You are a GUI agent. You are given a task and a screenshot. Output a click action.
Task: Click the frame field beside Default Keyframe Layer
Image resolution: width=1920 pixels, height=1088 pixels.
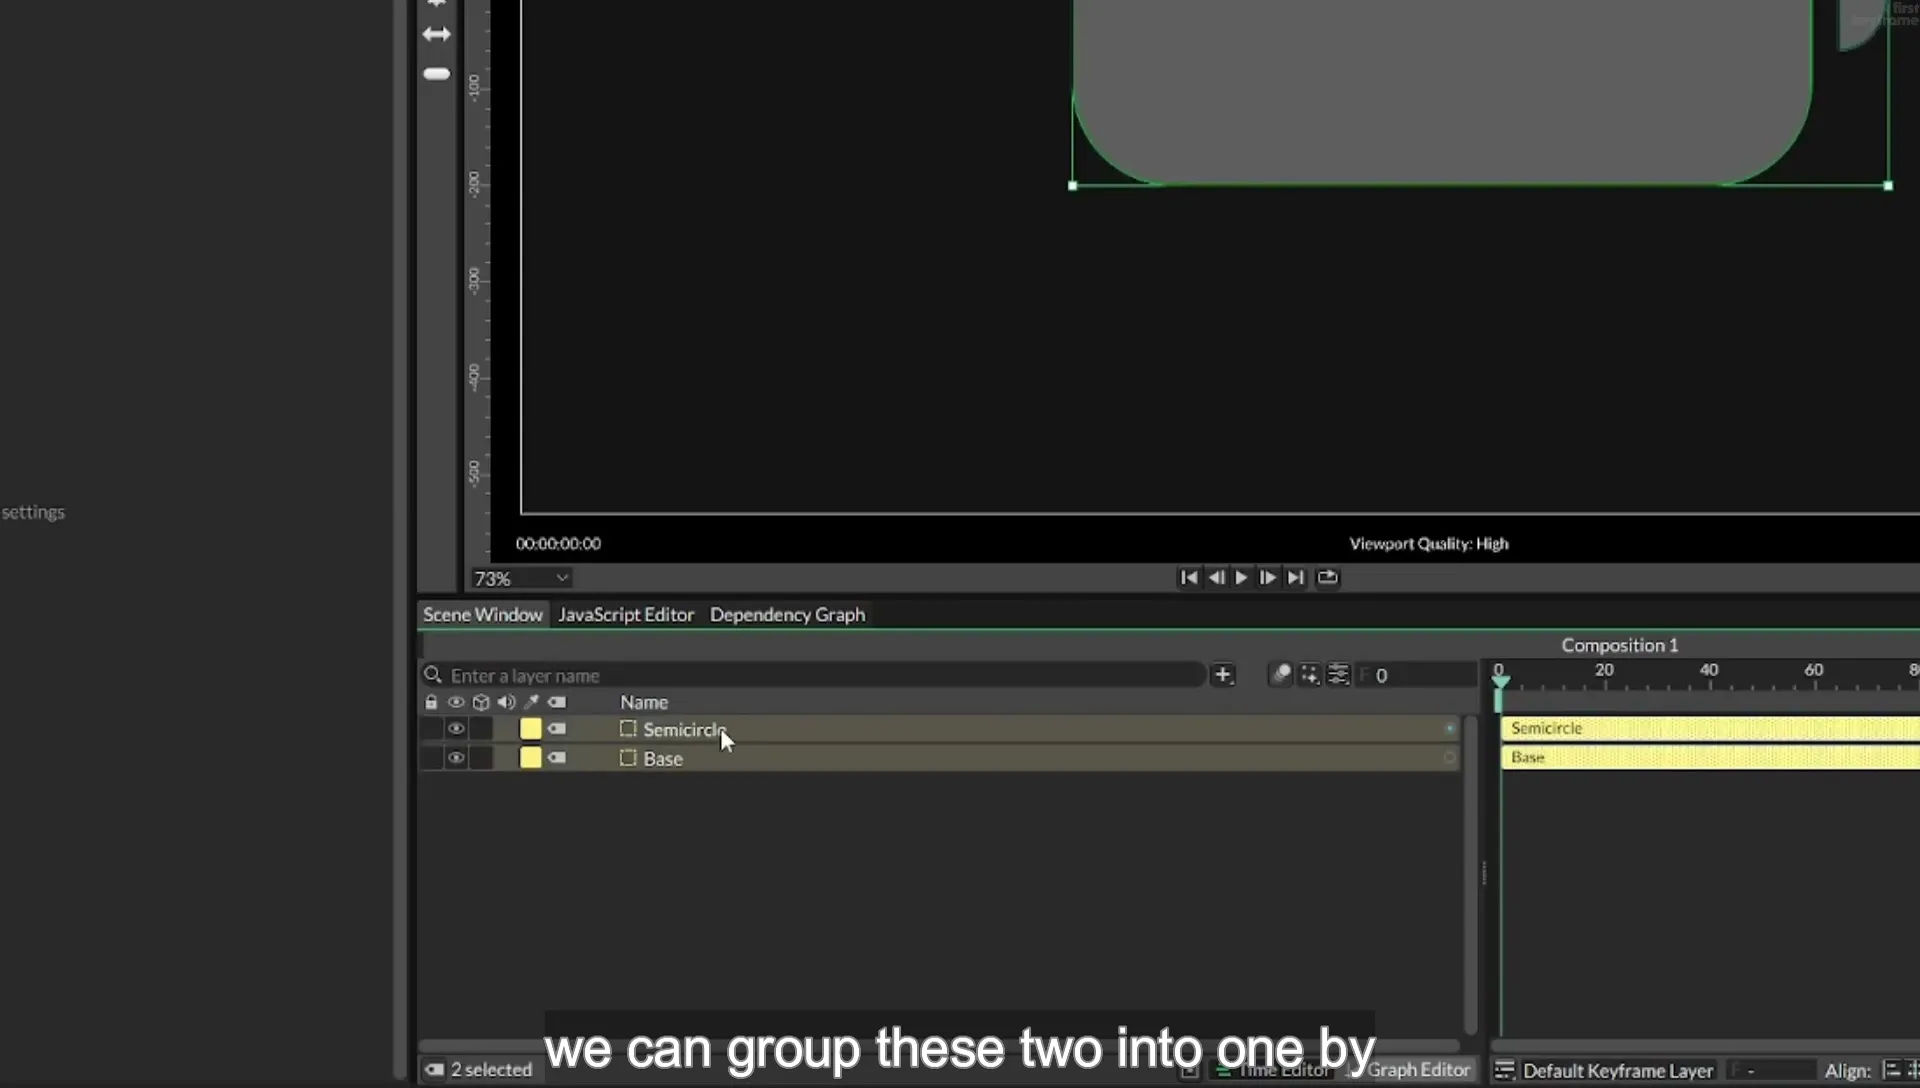(x=1770, y=1071)
